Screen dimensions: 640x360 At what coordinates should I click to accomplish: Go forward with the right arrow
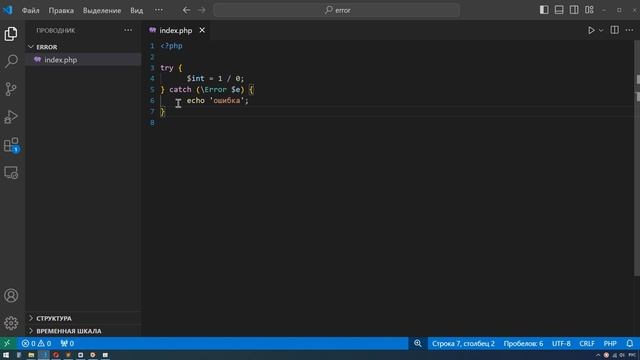click(x=202, y=10)
